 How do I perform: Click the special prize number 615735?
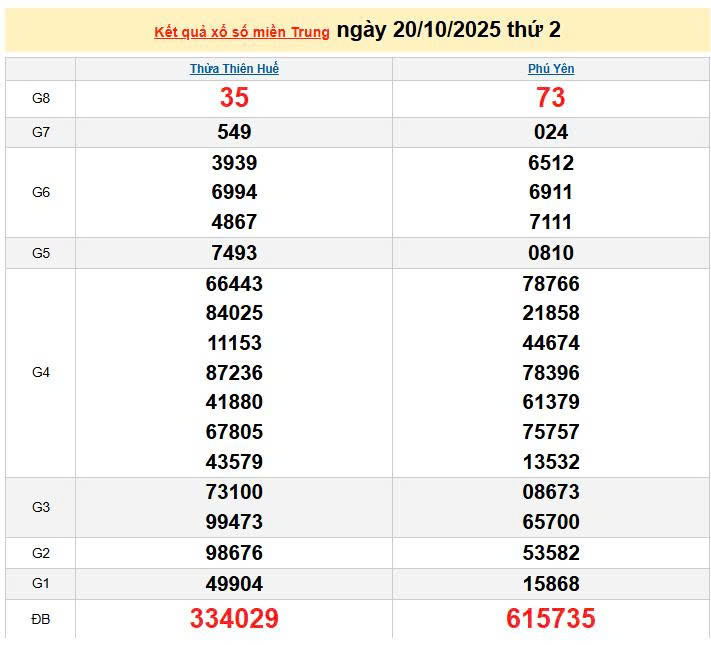[x=551, y=619]
